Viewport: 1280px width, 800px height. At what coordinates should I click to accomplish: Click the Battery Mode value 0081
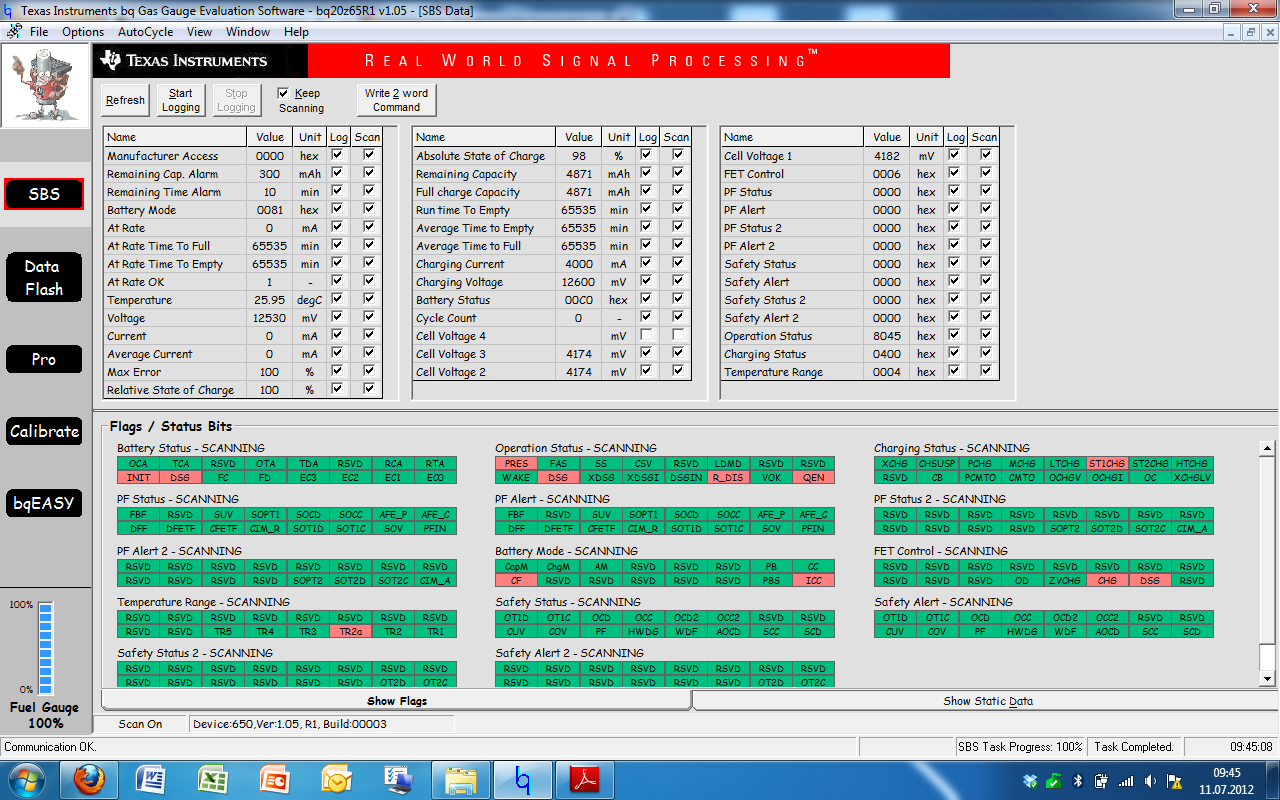tap(269, 210)
